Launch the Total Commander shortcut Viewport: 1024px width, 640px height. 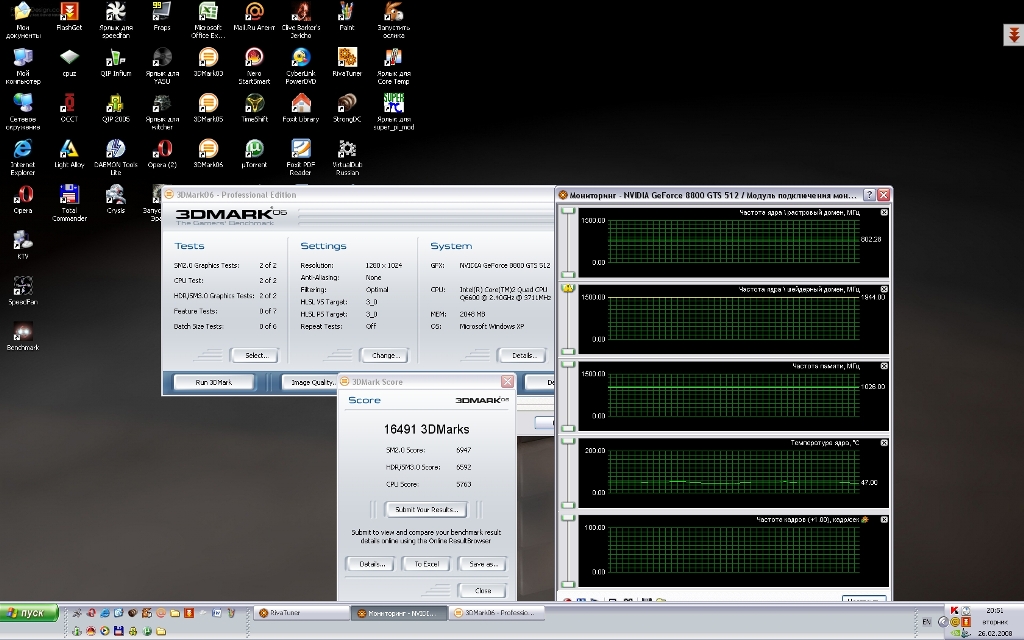69,196
